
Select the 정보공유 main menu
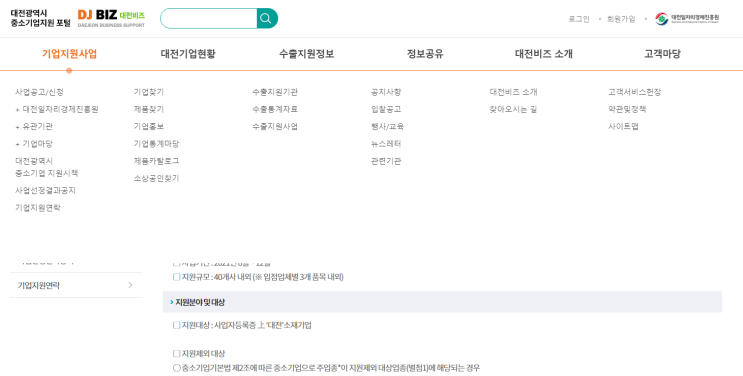pos(425,54)
